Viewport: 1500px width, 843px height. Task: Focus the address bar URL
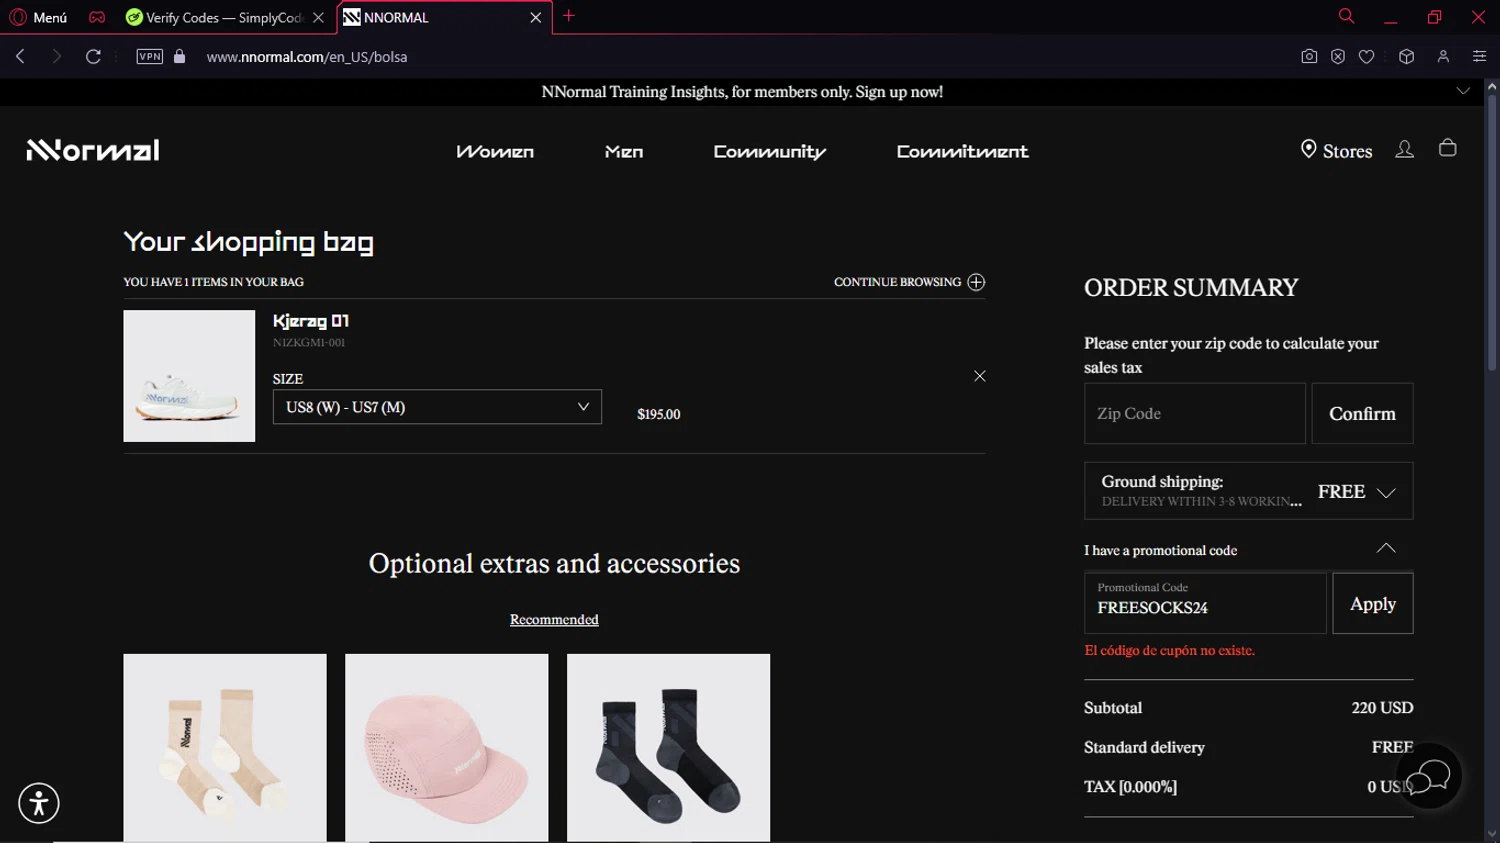(307, 57)
